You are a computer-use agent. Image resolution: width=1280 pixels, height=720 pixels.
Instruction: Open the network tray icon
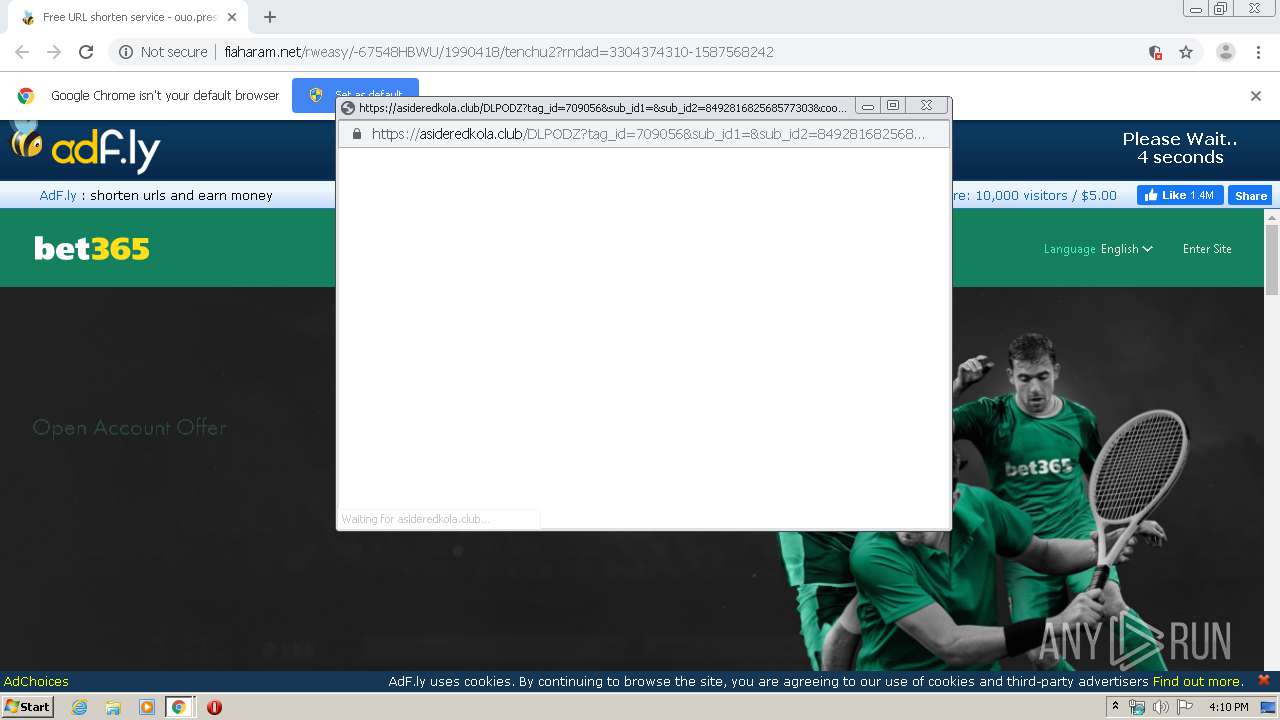1137,707
